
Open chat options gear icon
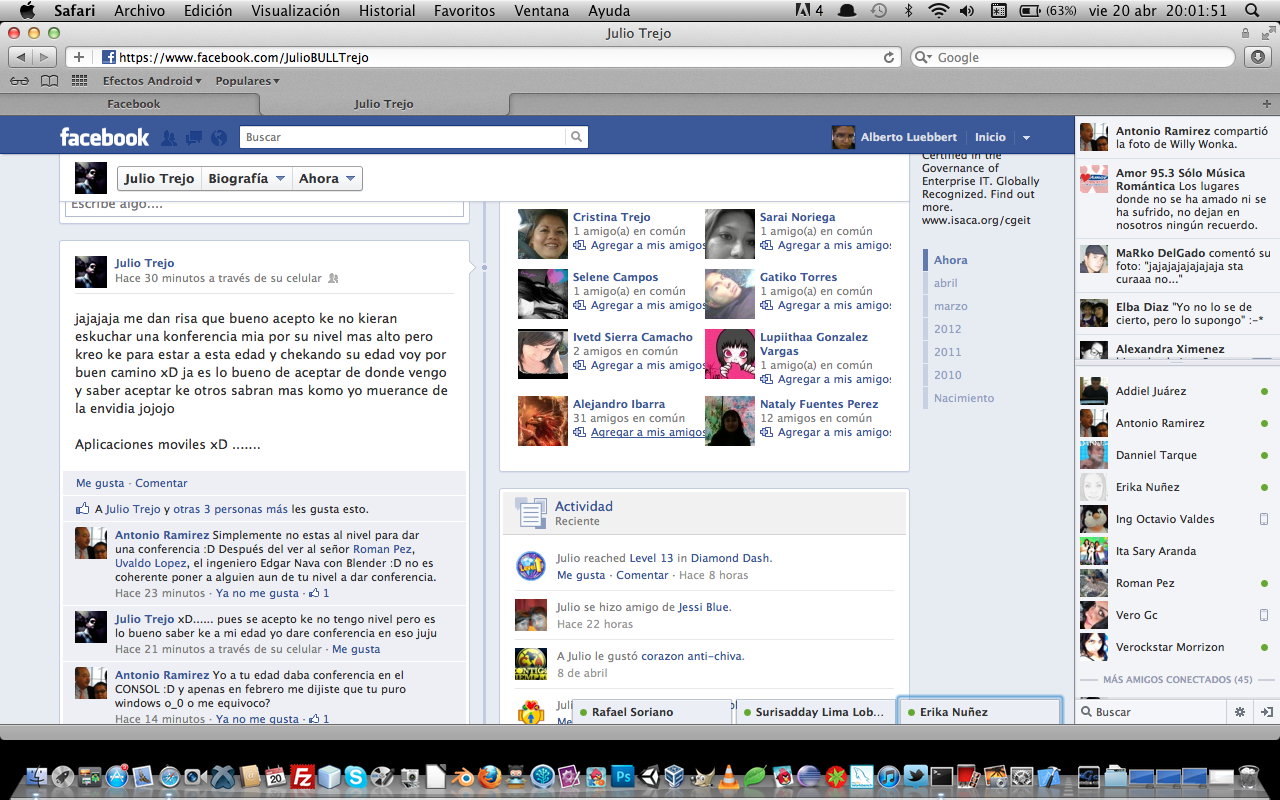point(1240,712)
